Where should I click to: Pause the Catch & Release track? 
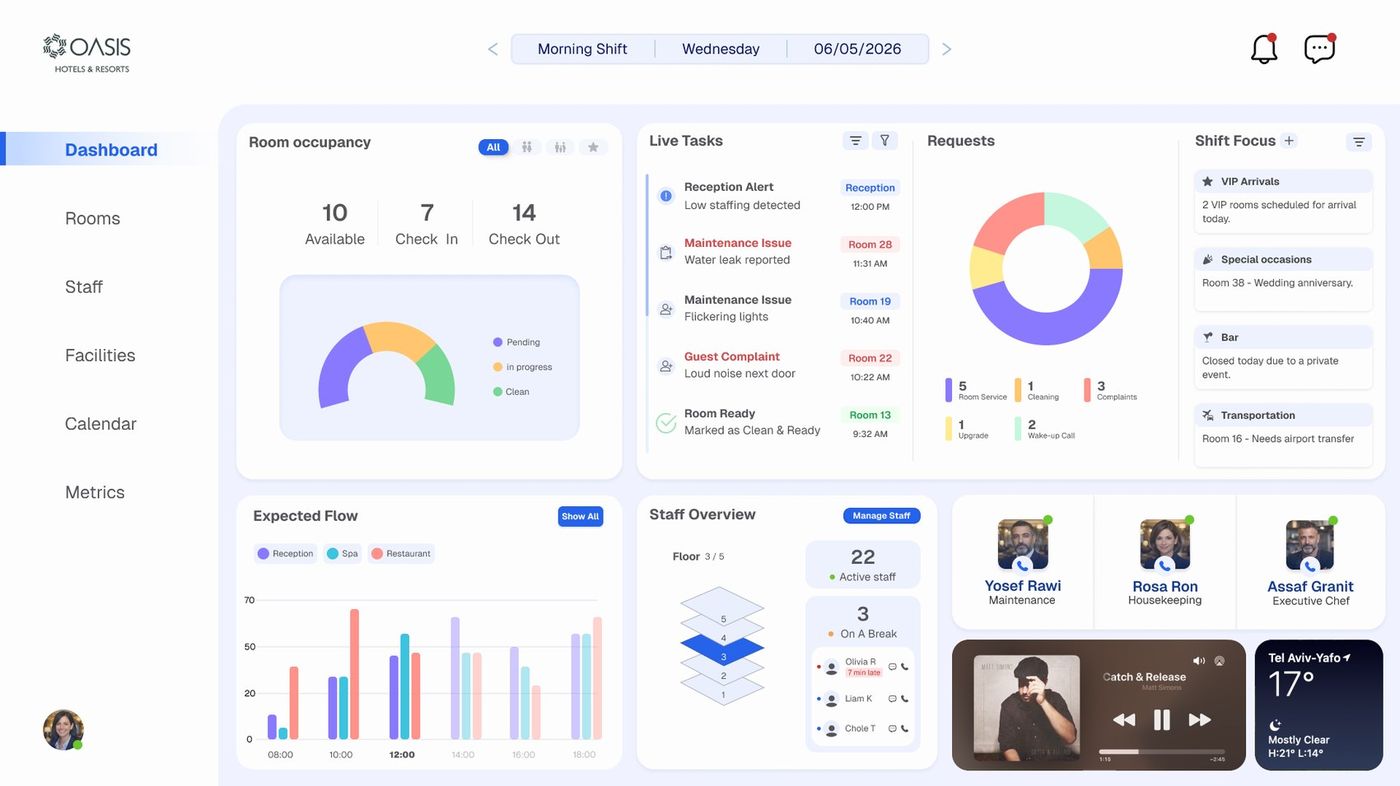[1161, 719]
